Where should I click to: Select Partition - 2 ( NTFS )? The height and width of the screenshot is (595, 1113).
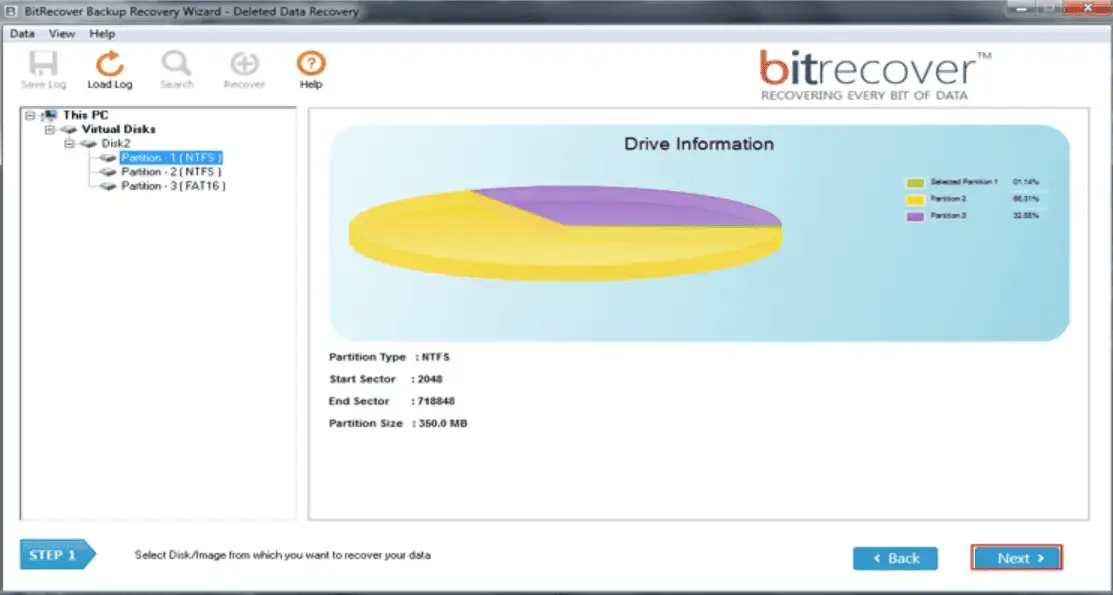[x=171, y=172]
